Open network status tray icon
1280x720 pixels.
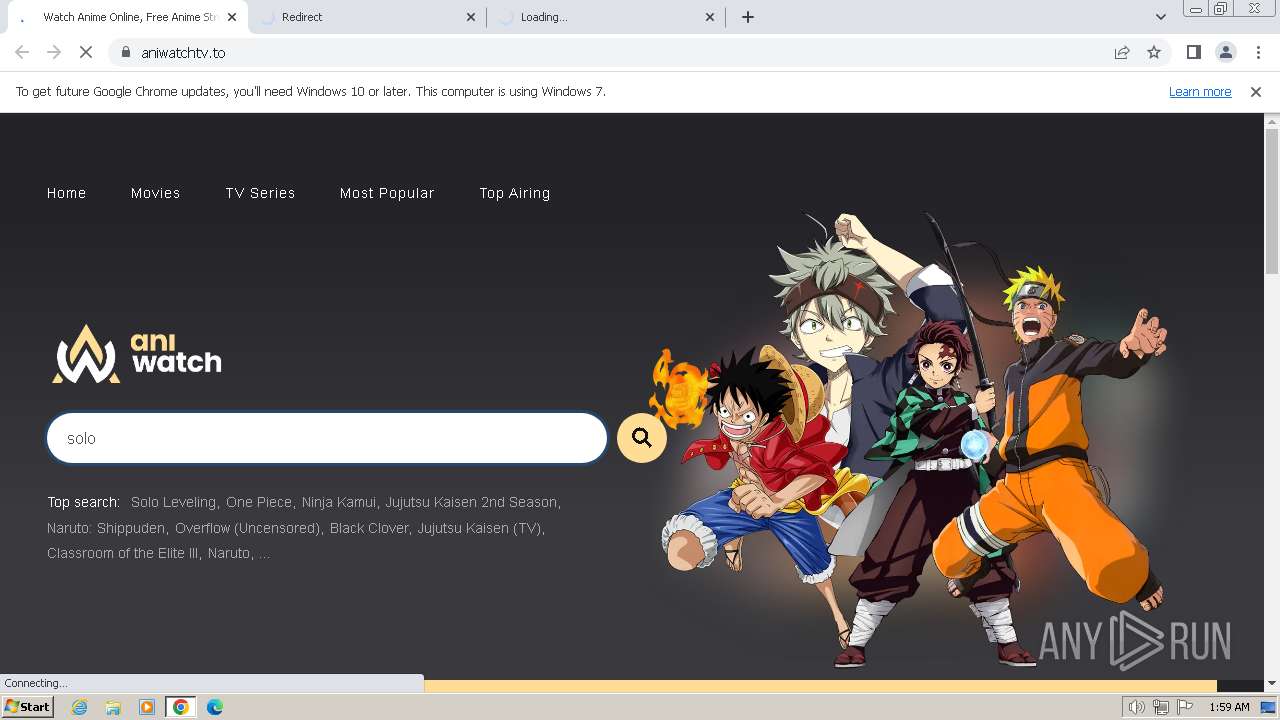tap(1161, 707)
